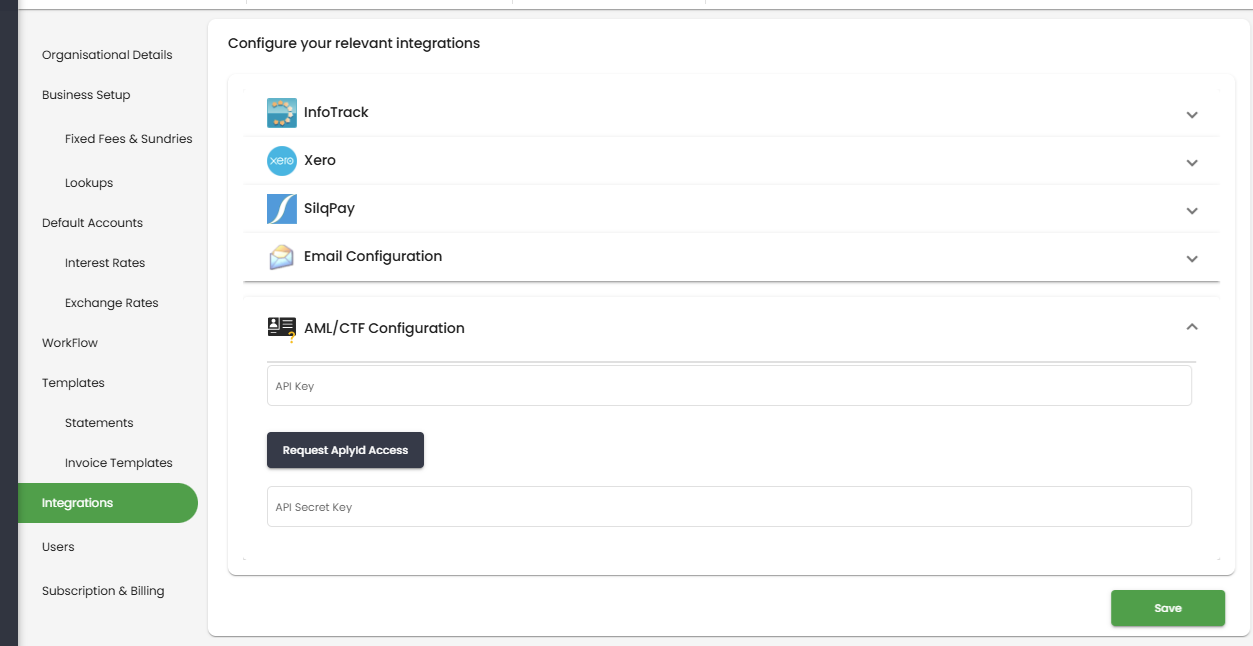Viewport: 1253px width, 646px height.
Task: Go to Statements templates
Action: tap(99, 423)
